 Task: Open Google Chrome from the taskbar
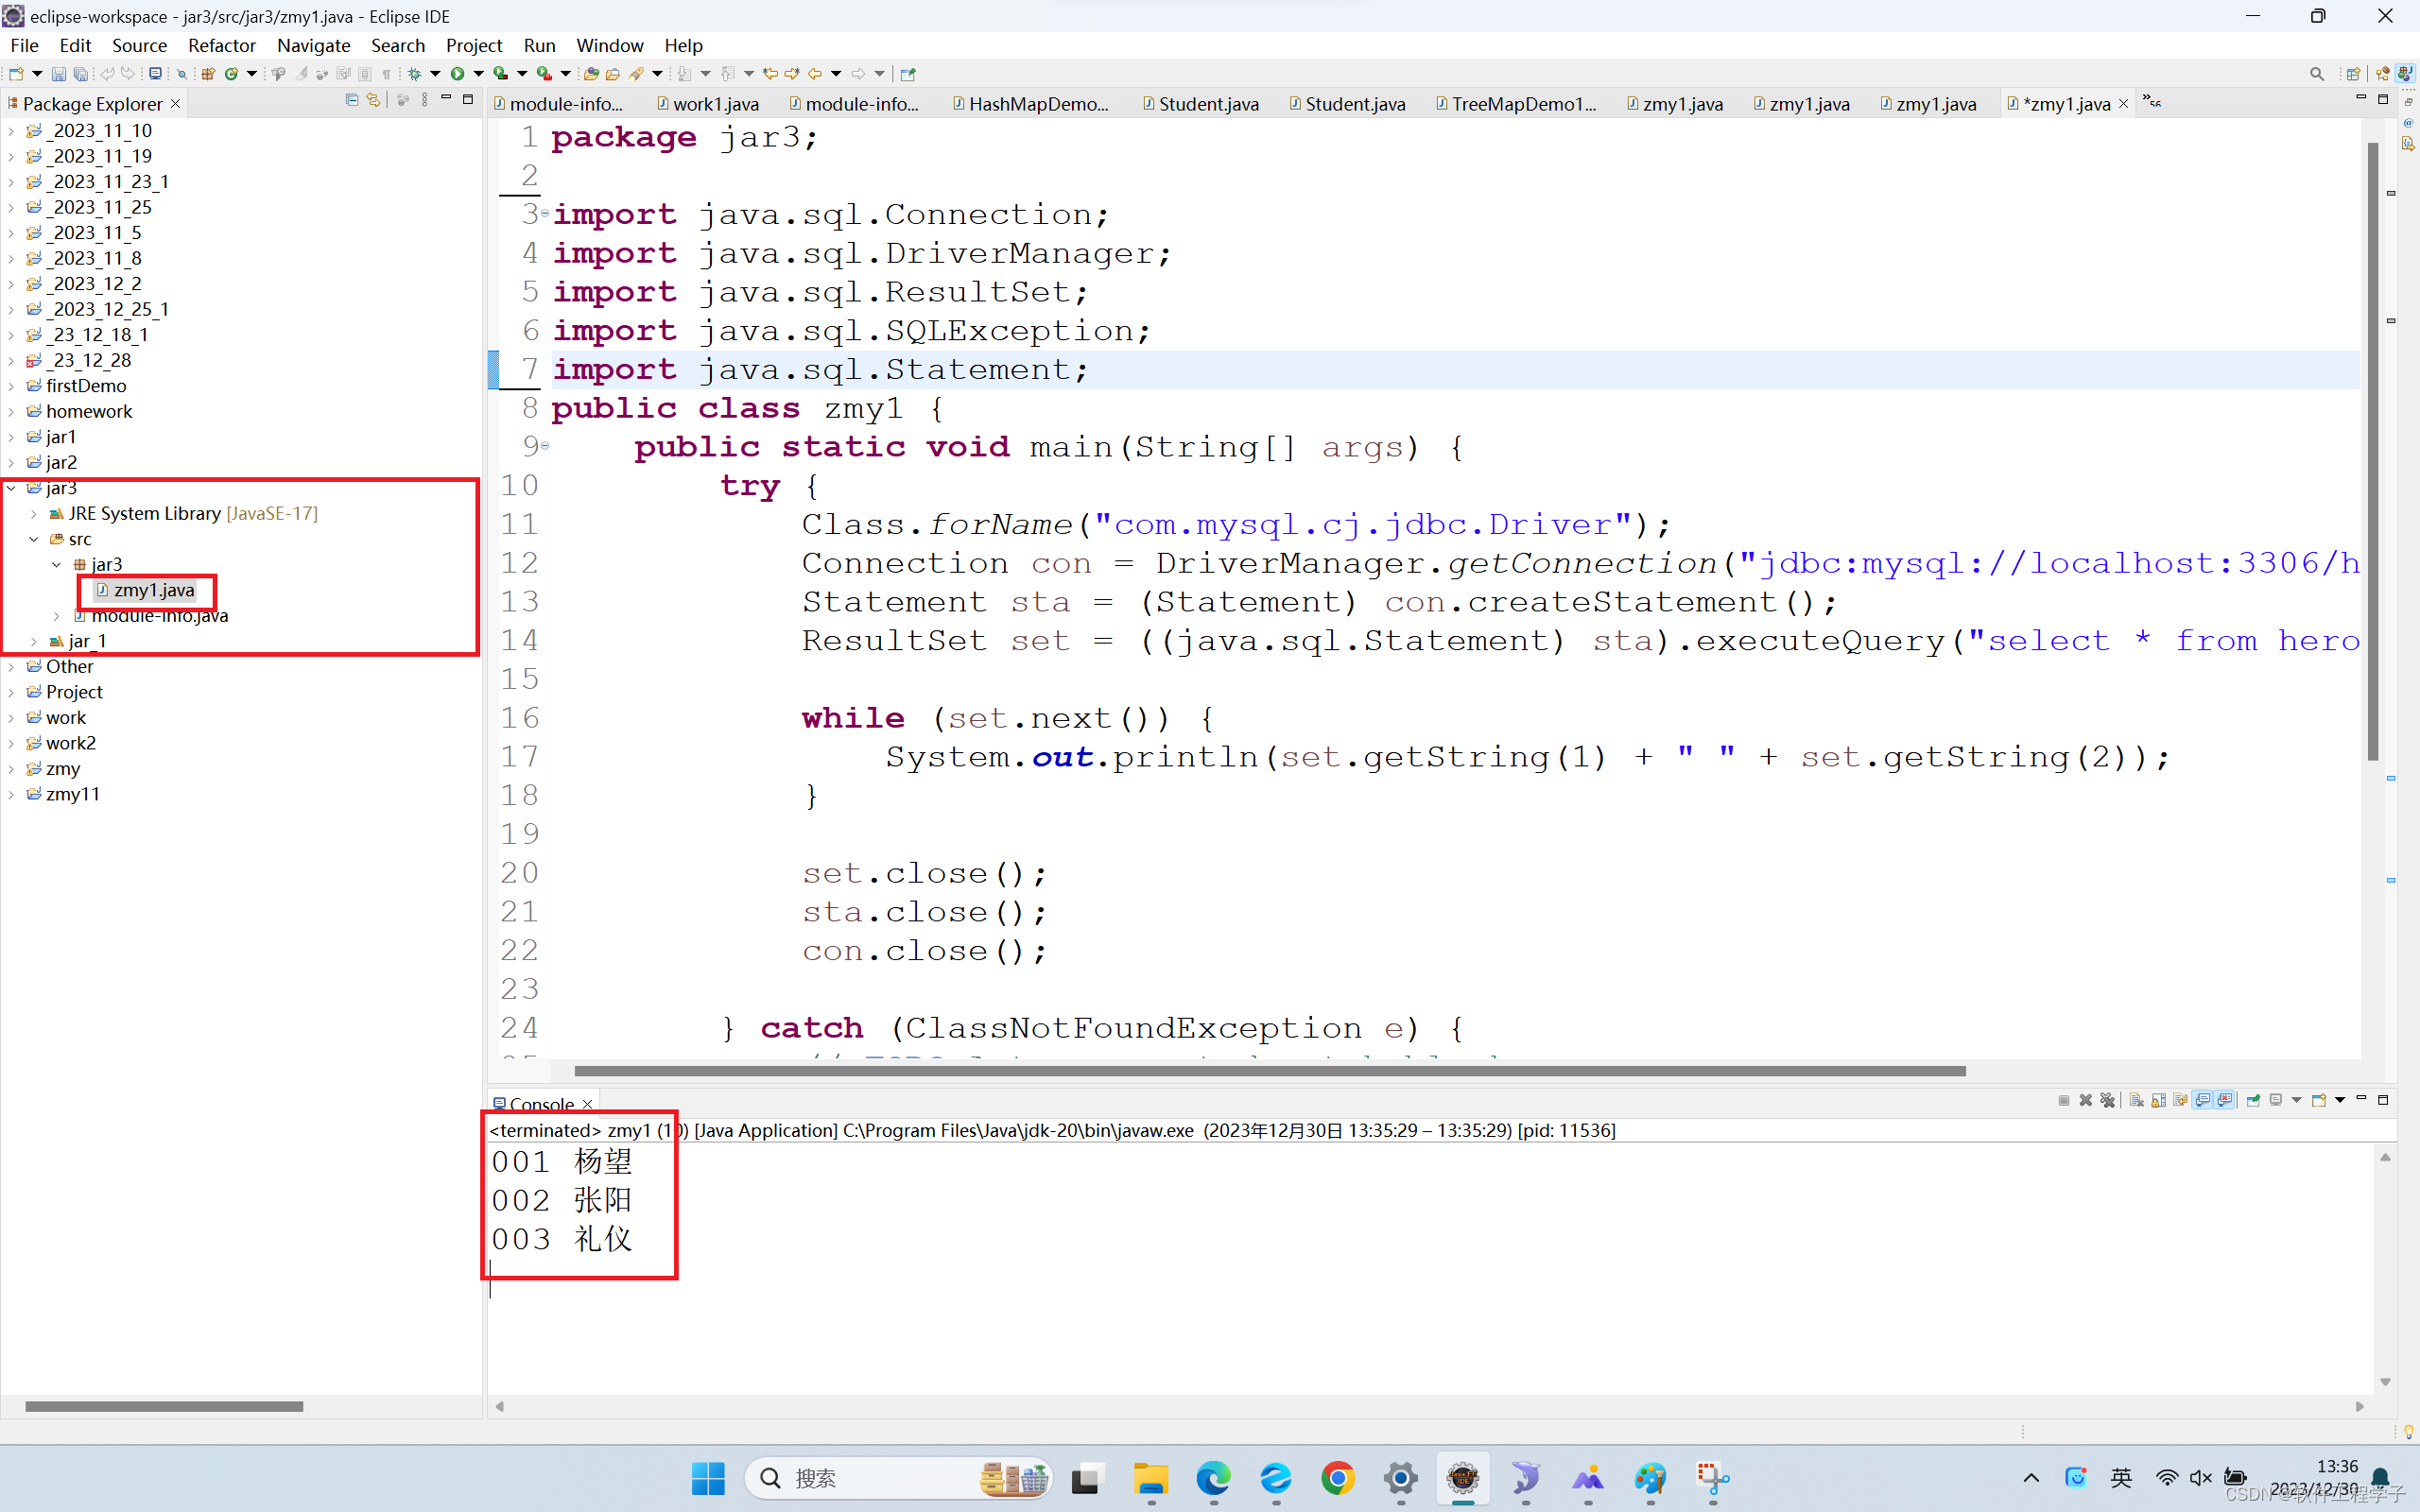point(1339,1479)
